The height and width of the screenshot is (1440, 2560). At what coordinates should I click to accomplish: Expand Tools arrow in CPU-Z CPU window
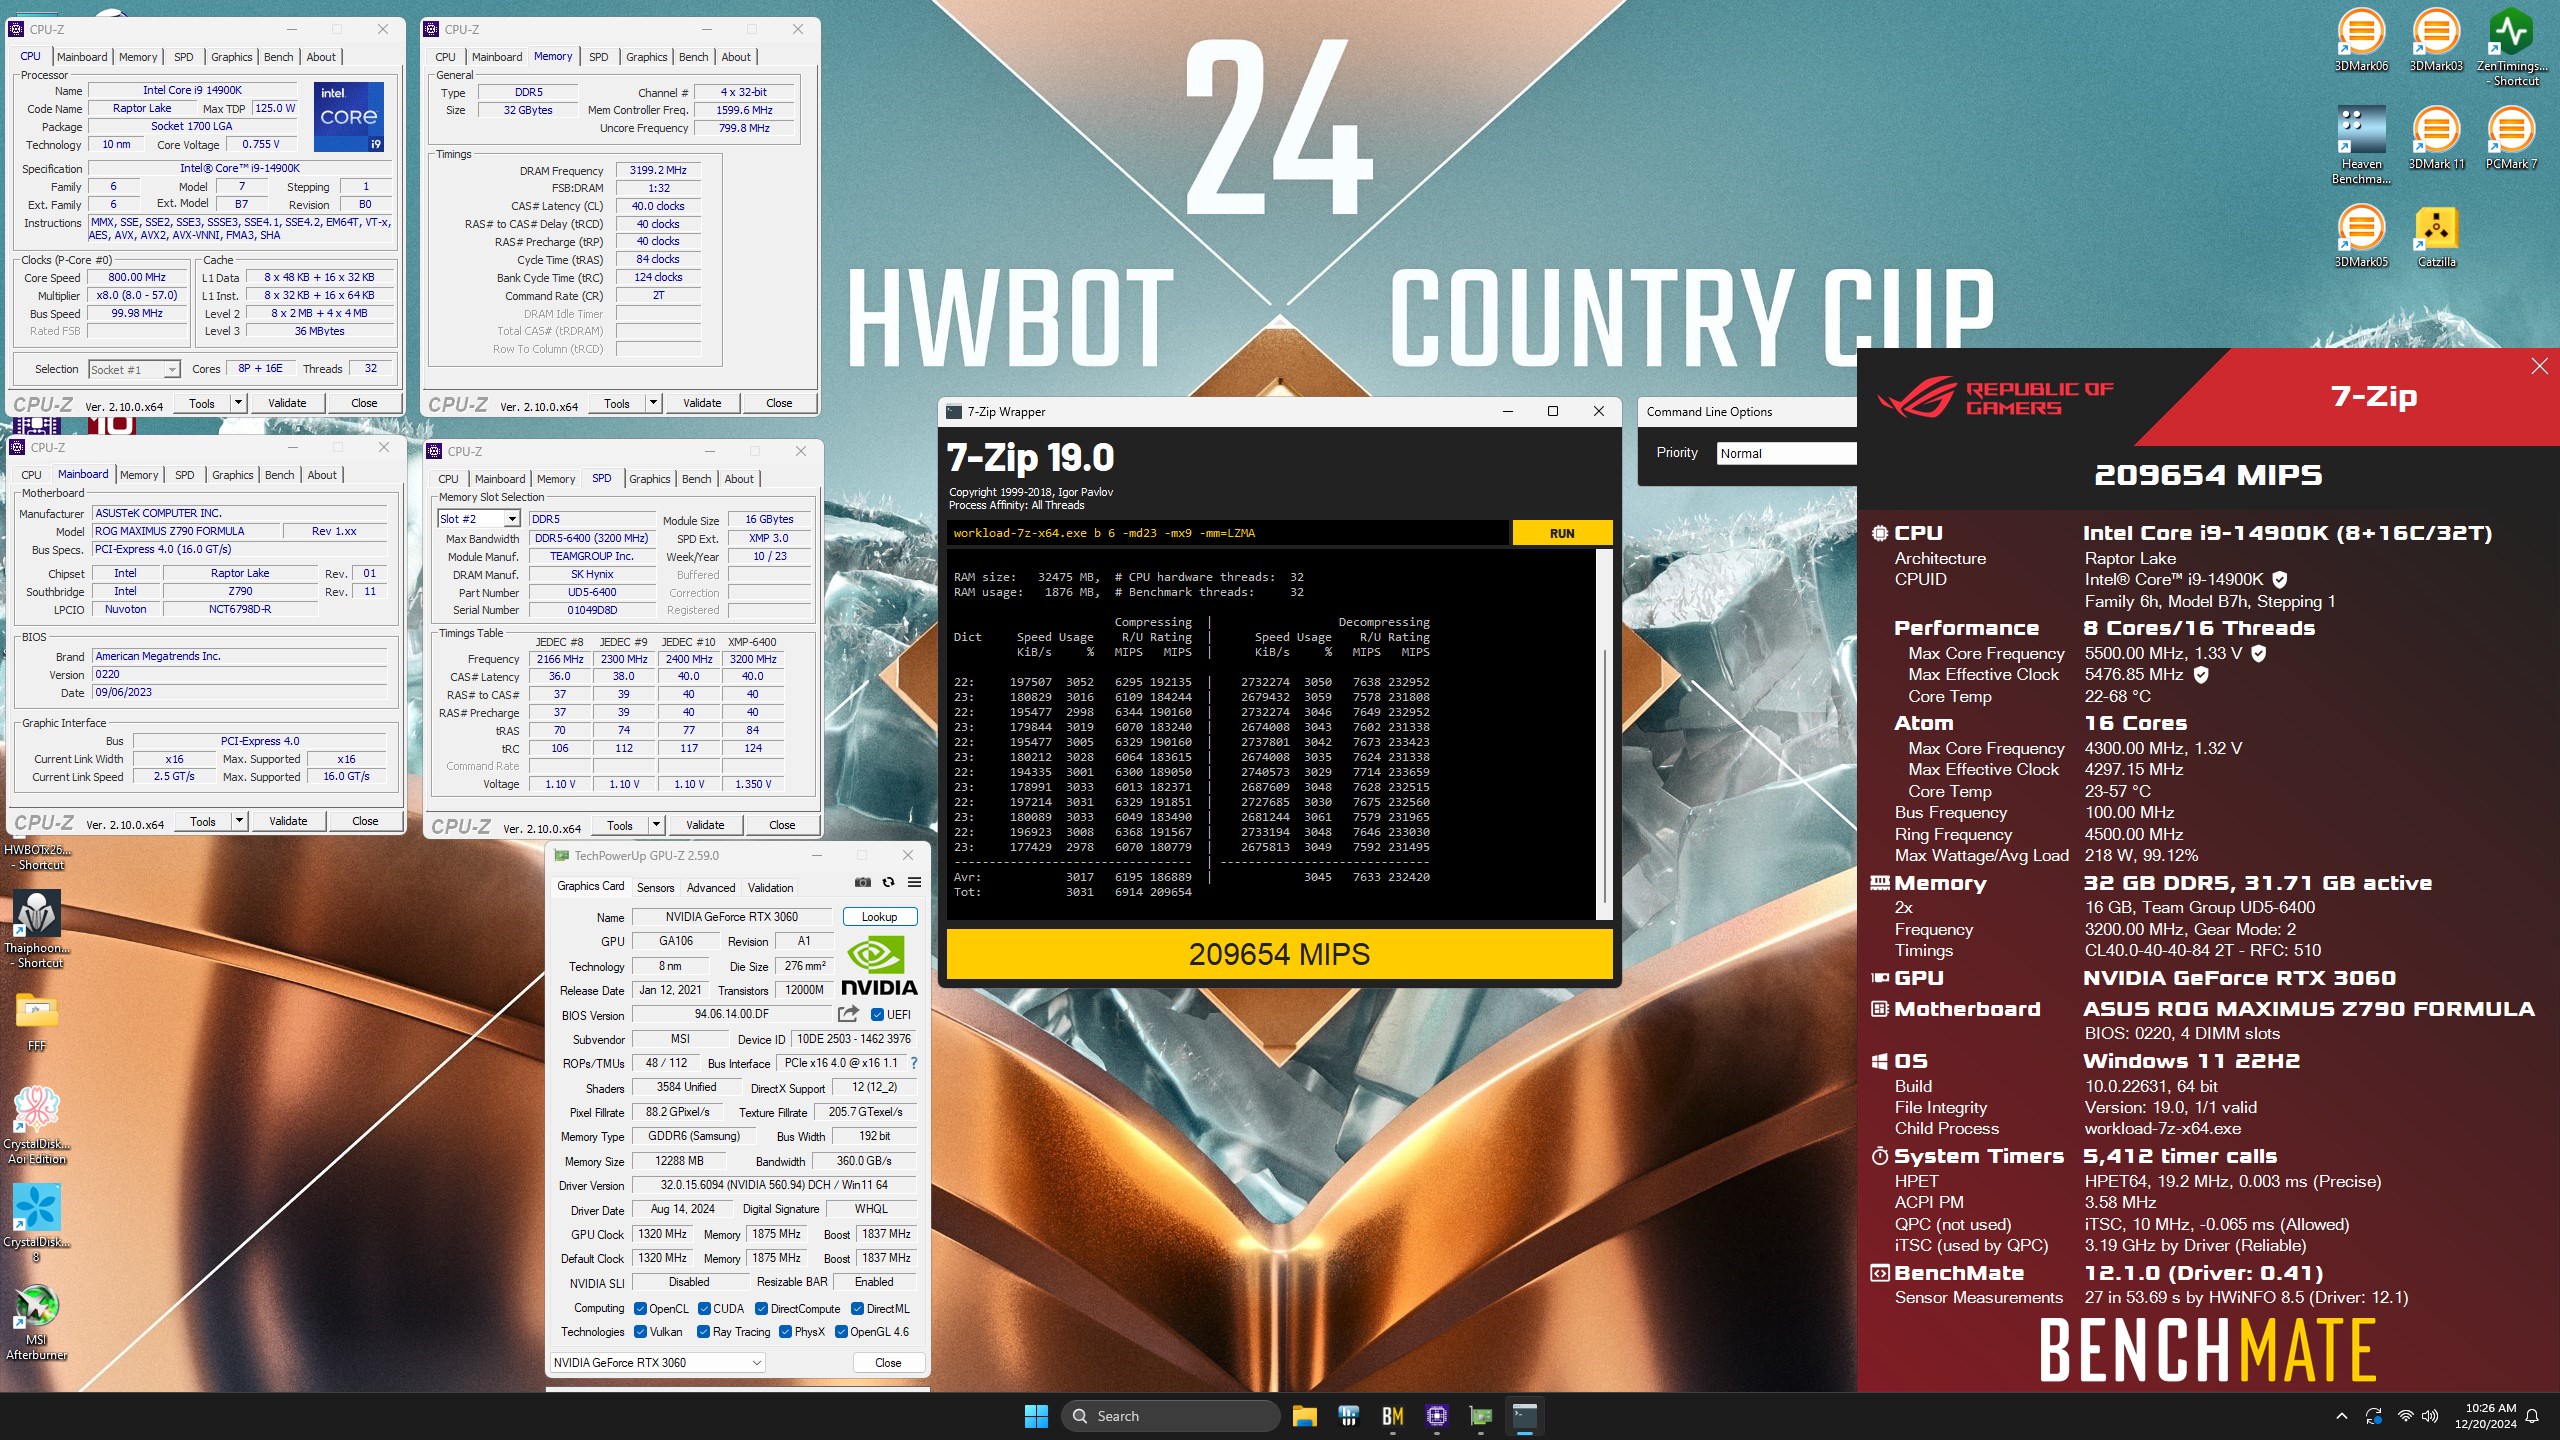click(238, 403)
